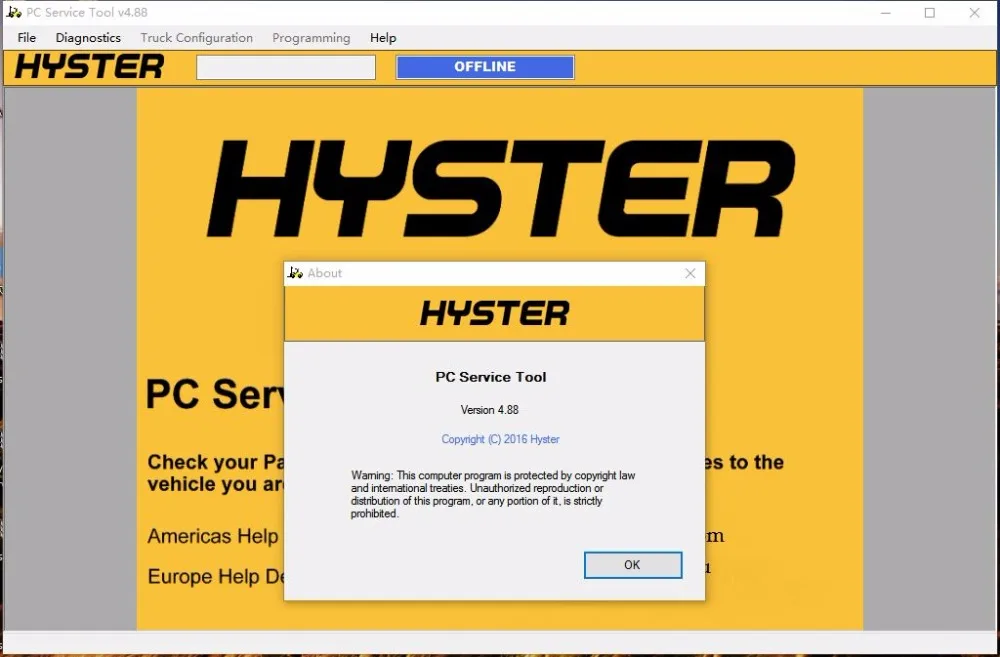Click the 'PC Serv' splash heading
The width and height of the screenshot is (1000, 657).
(x=215, y=394)
